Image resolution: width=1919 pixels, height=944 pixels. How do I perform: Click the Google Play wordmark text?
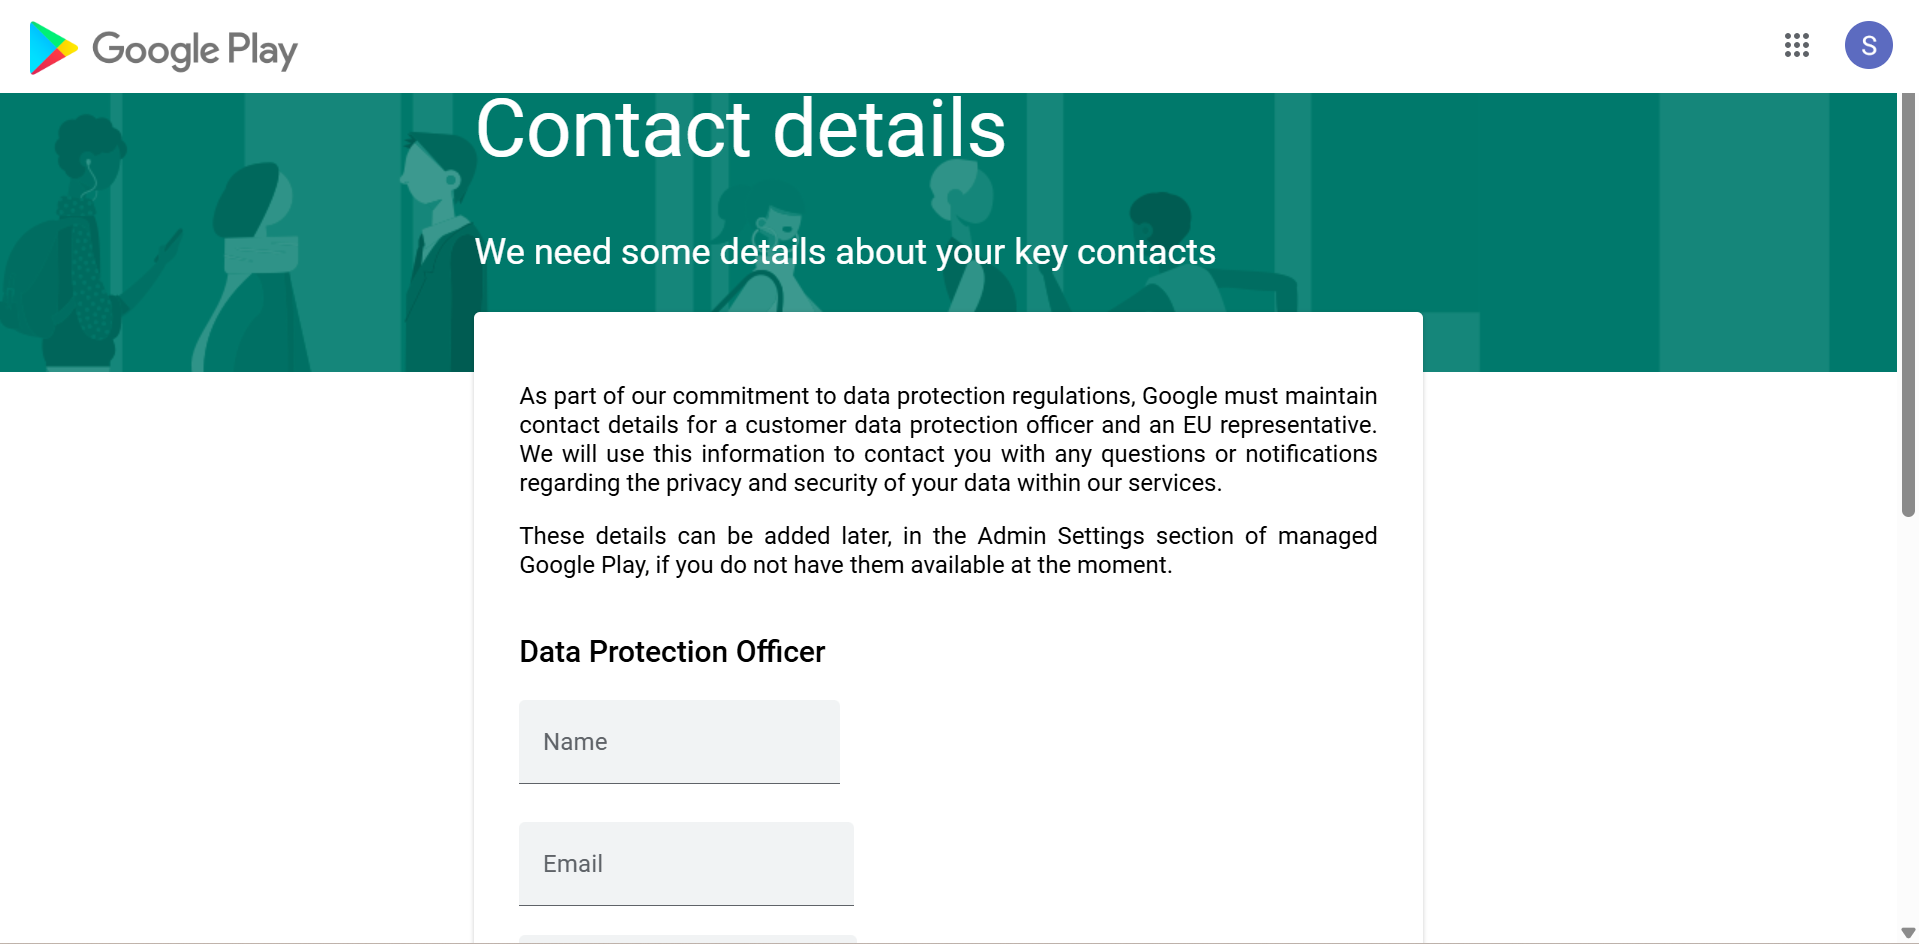click(x=195, y=50)
